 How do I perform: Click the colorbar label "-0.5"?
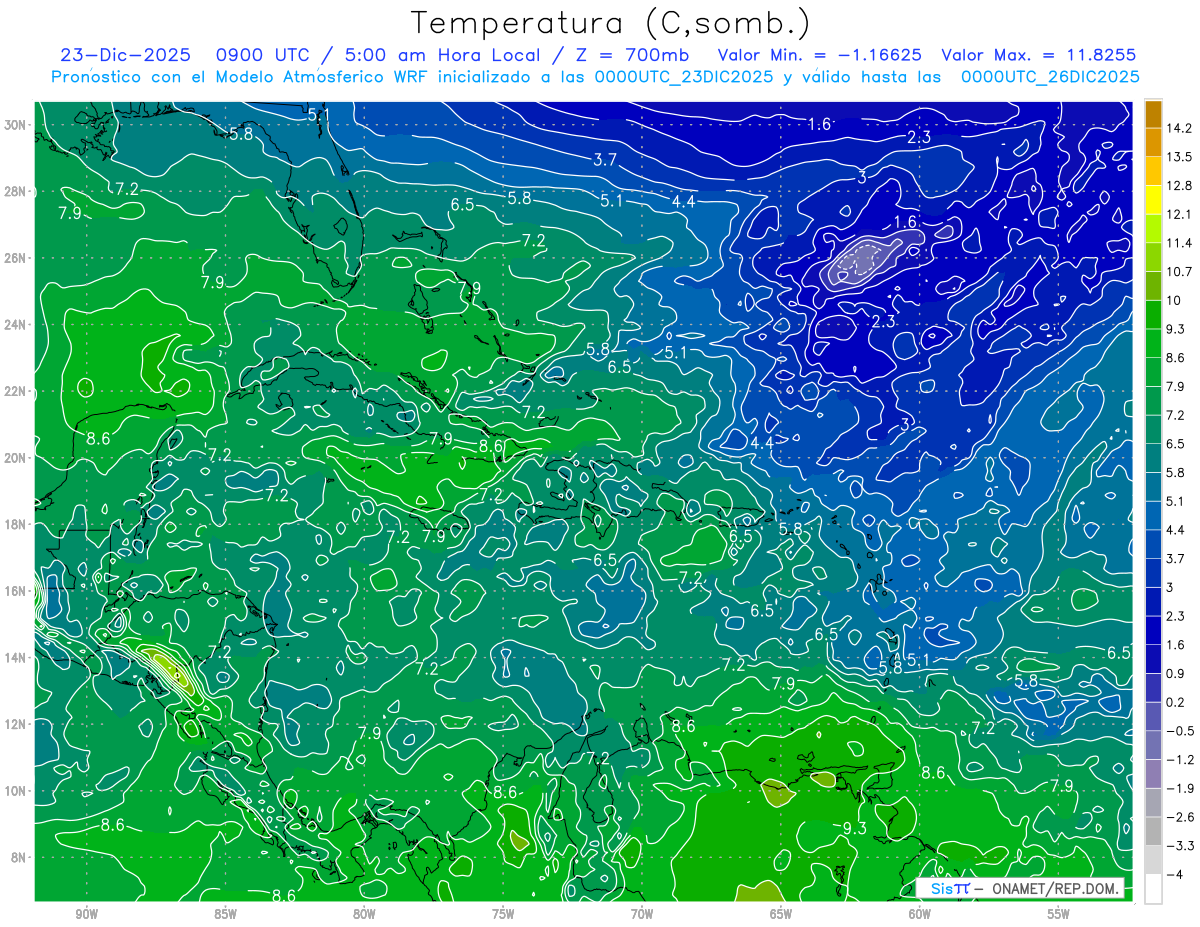[x=1179, y=731]
